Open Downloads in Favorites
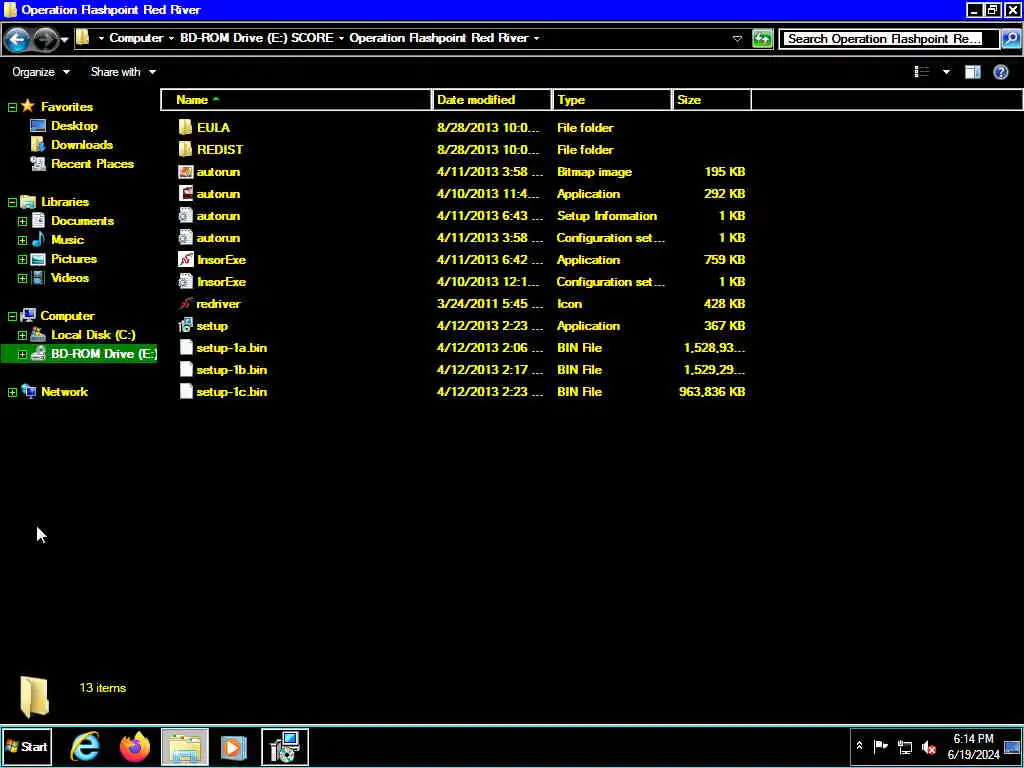 (82, 144)
